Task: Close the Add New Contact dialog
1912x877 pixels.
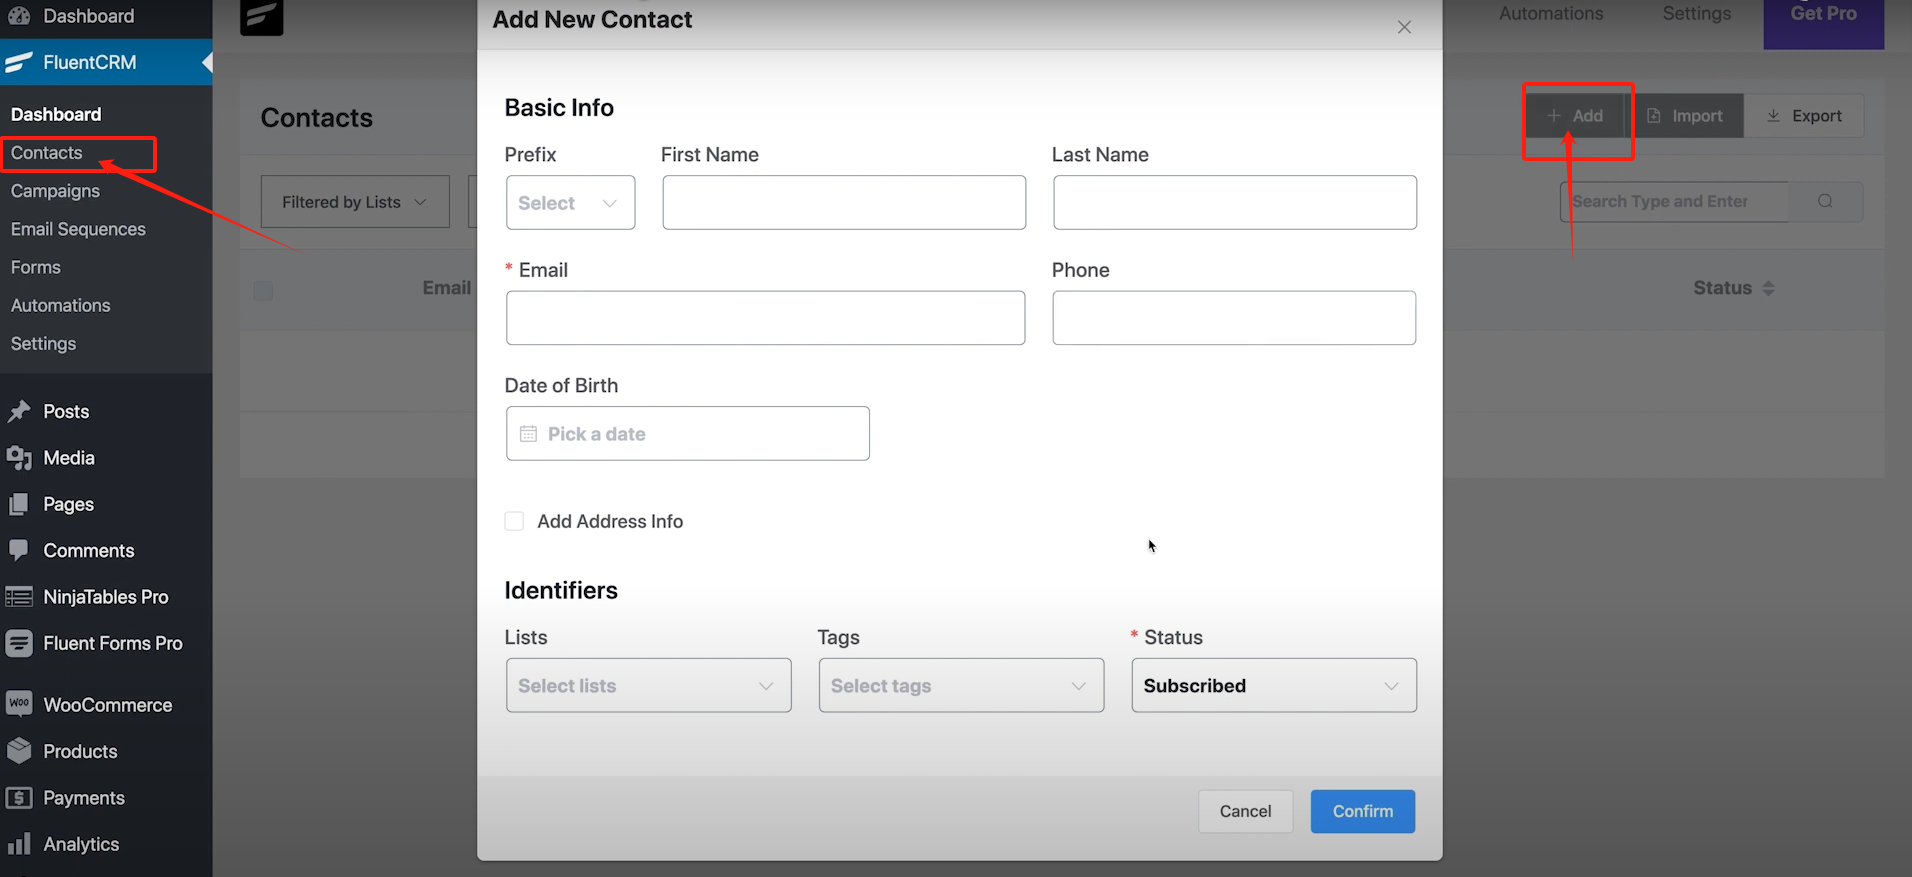Action: 1404,27
